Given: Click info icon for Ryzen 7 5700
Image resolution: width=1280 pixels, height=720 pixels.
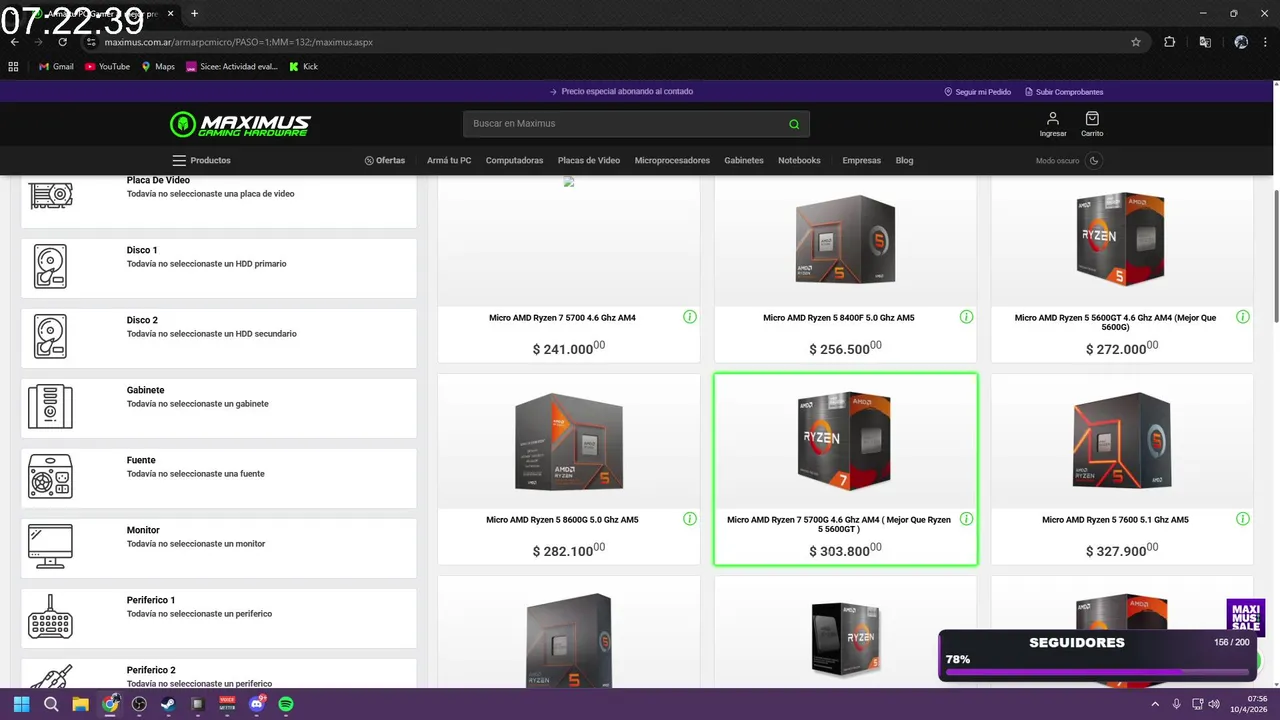Looking at the screenshot, I should click(x=690, y=317).
